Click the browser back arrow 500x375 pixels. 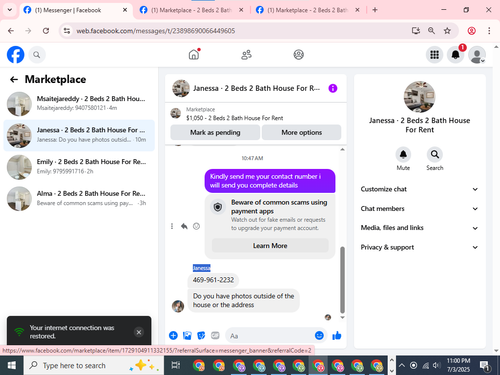[11, 31]
